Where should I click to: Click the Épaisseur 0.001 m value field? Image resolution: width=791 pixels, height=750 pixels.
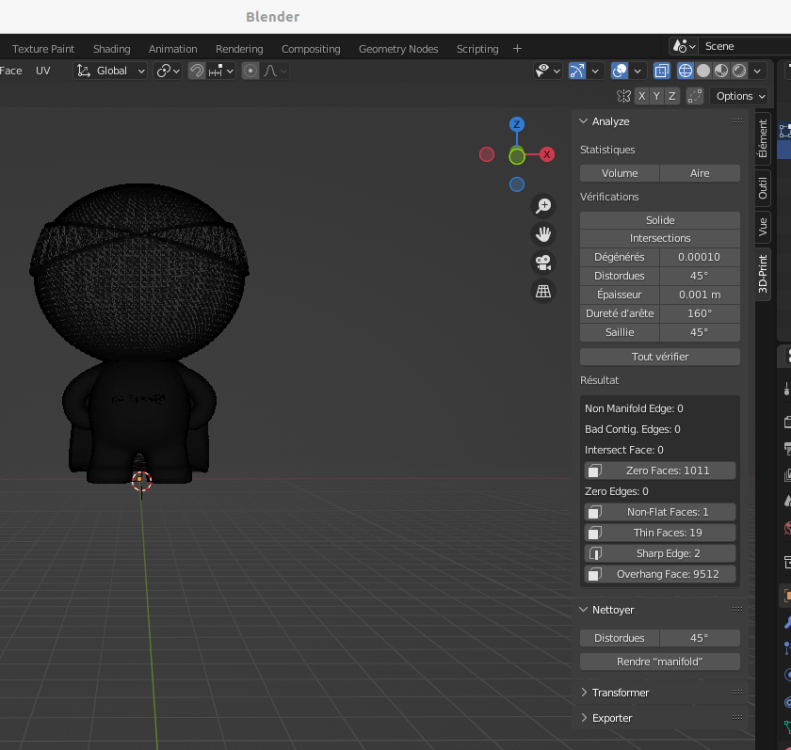tap(700, 294)
